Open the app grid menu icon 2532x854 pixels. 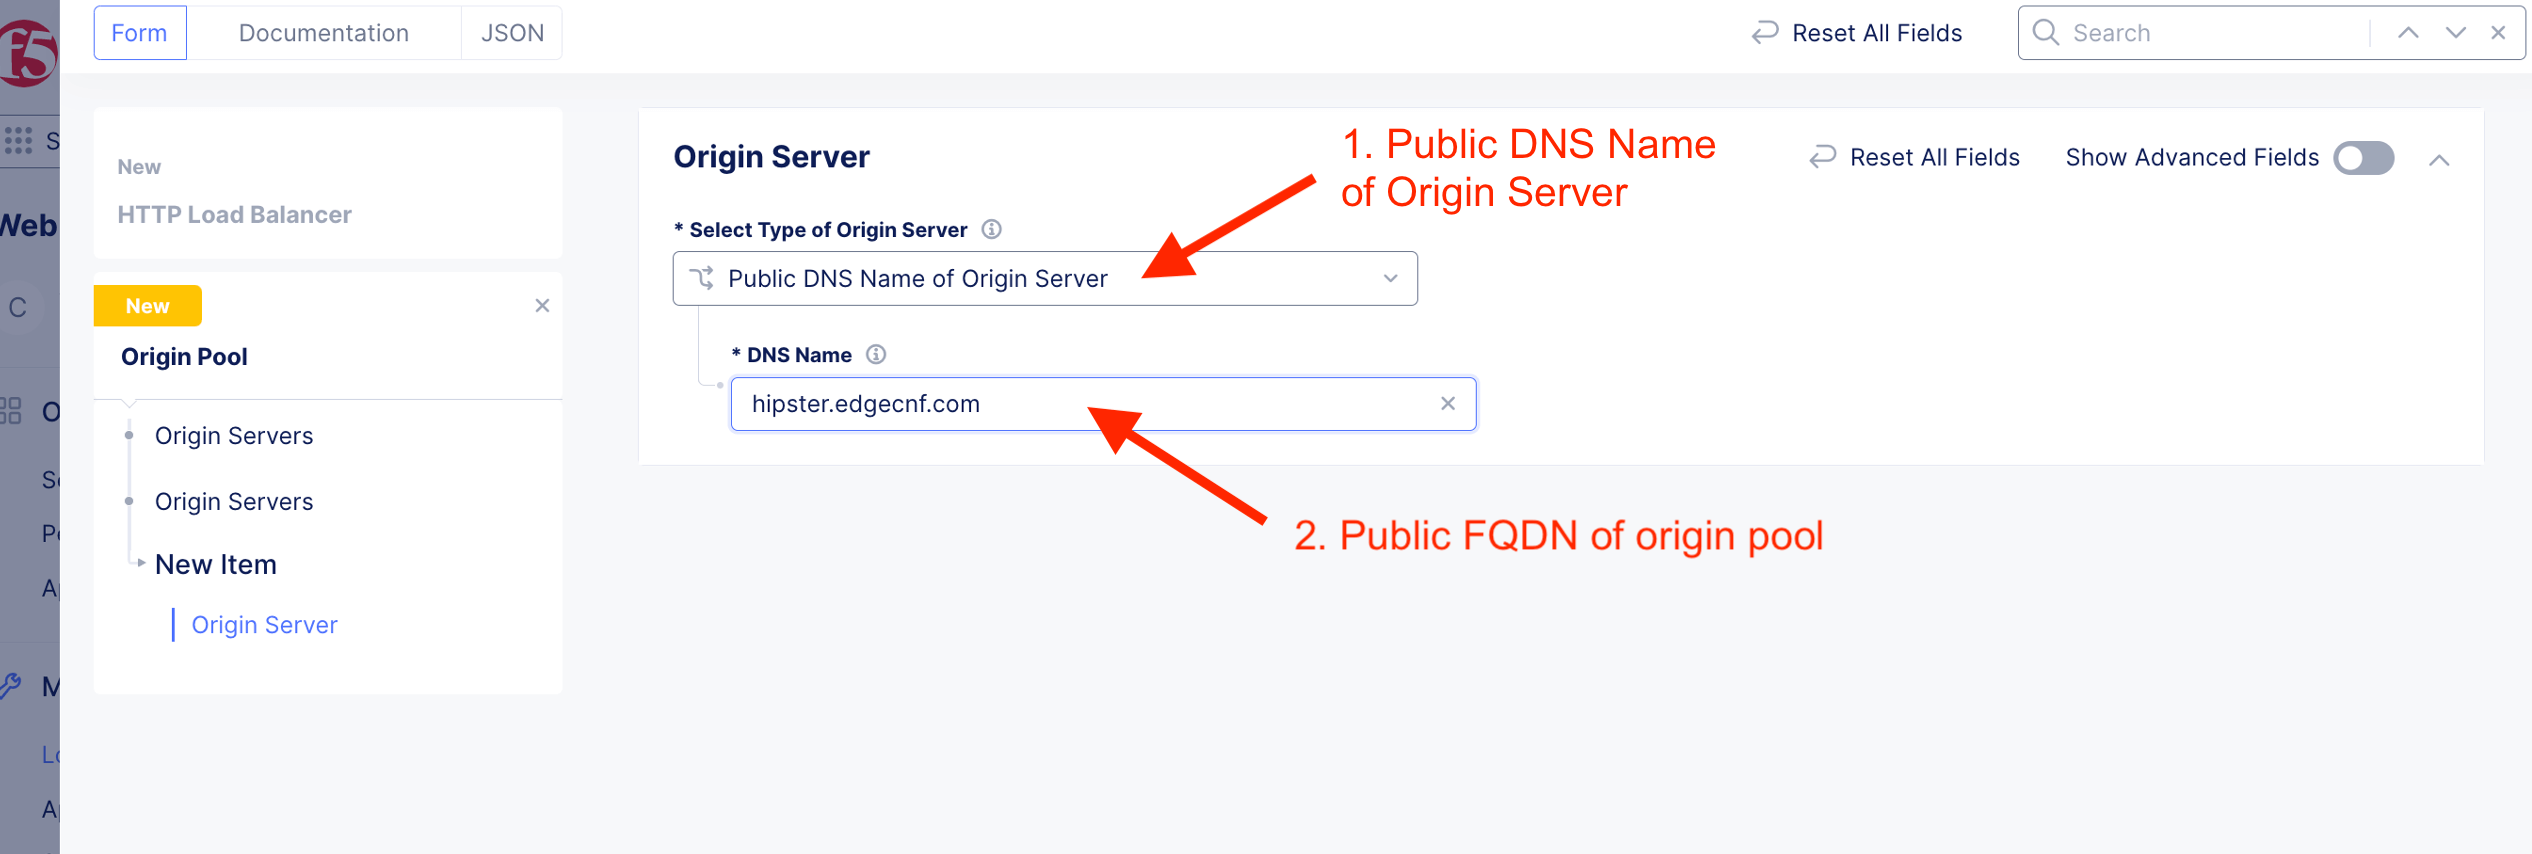coord(18,140)
